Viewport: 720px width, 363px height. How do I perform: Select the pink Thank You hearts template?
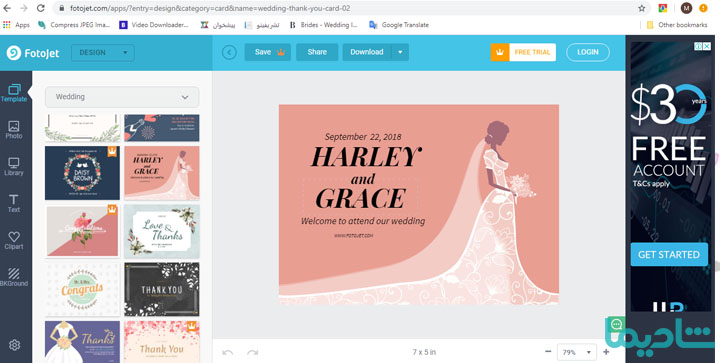pos(162,342)
